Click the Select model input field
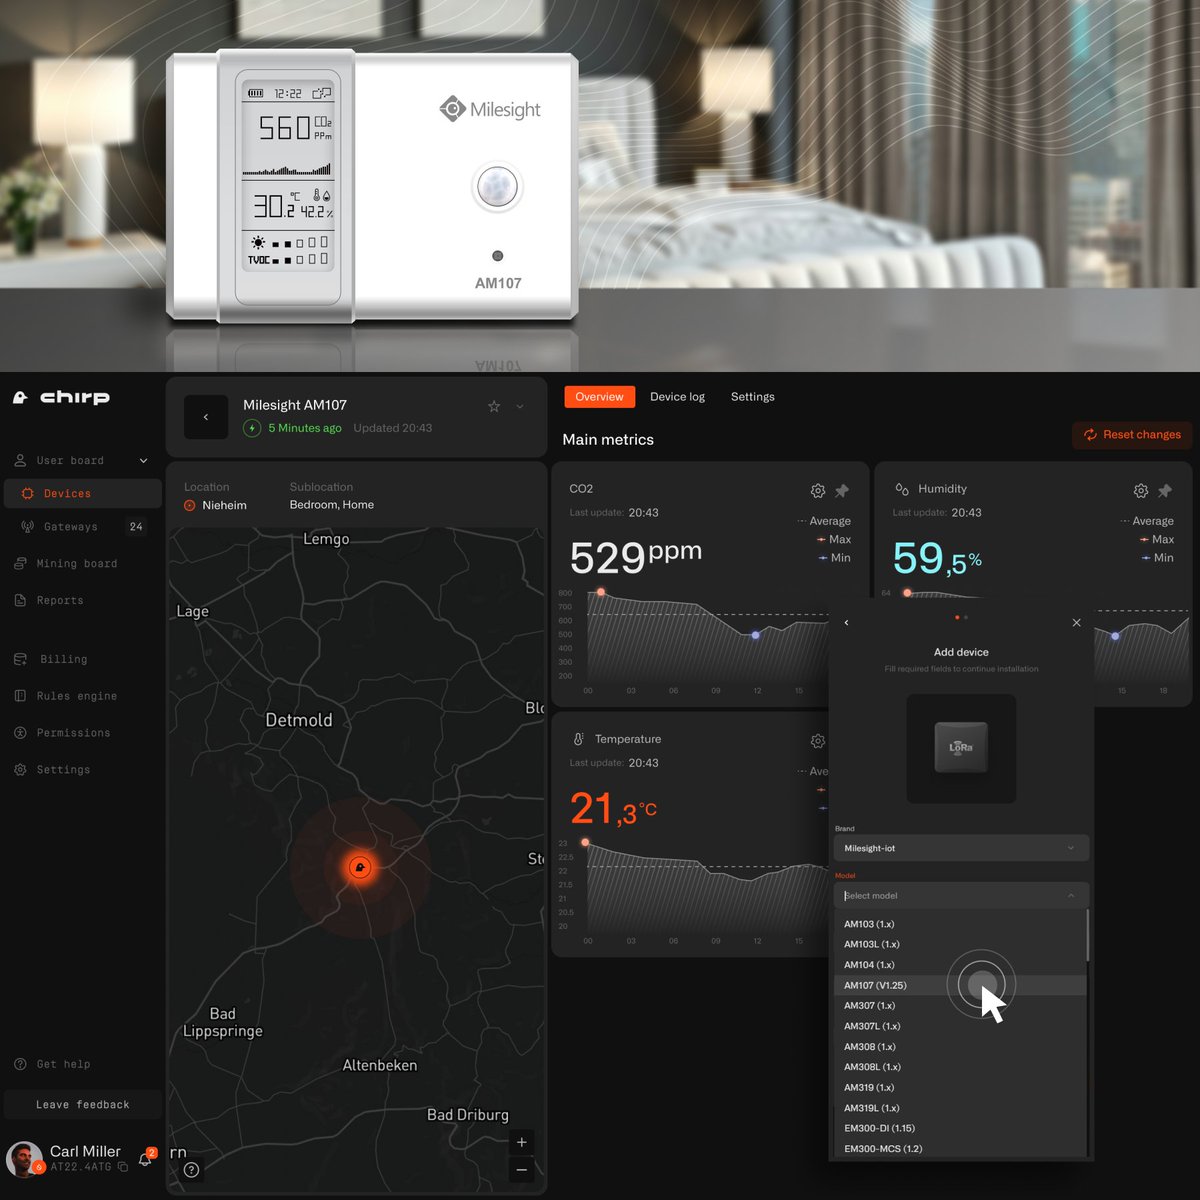The width and height of the screenshot is (1200, 1200). tap(961, 896)
